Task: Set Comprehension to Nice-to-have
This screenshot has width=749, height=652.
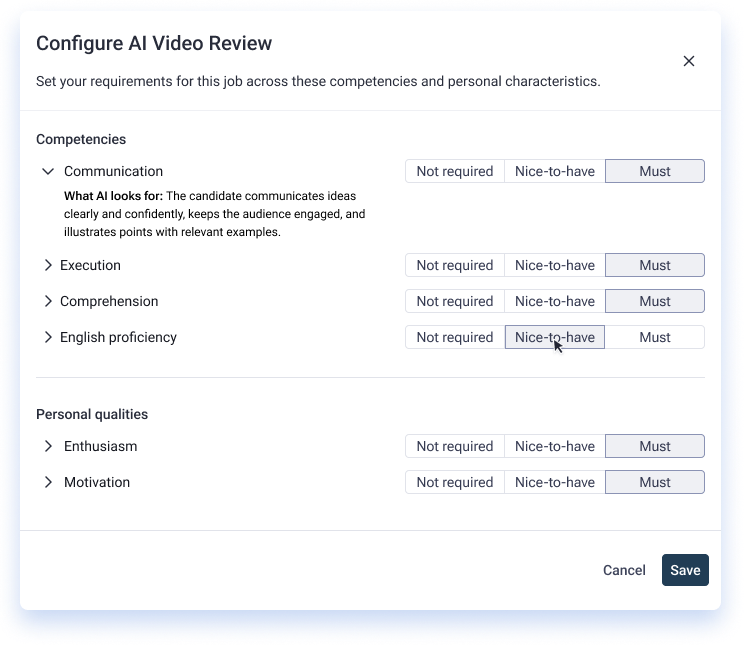Action: pyautogui.click(x=555, y=301)
